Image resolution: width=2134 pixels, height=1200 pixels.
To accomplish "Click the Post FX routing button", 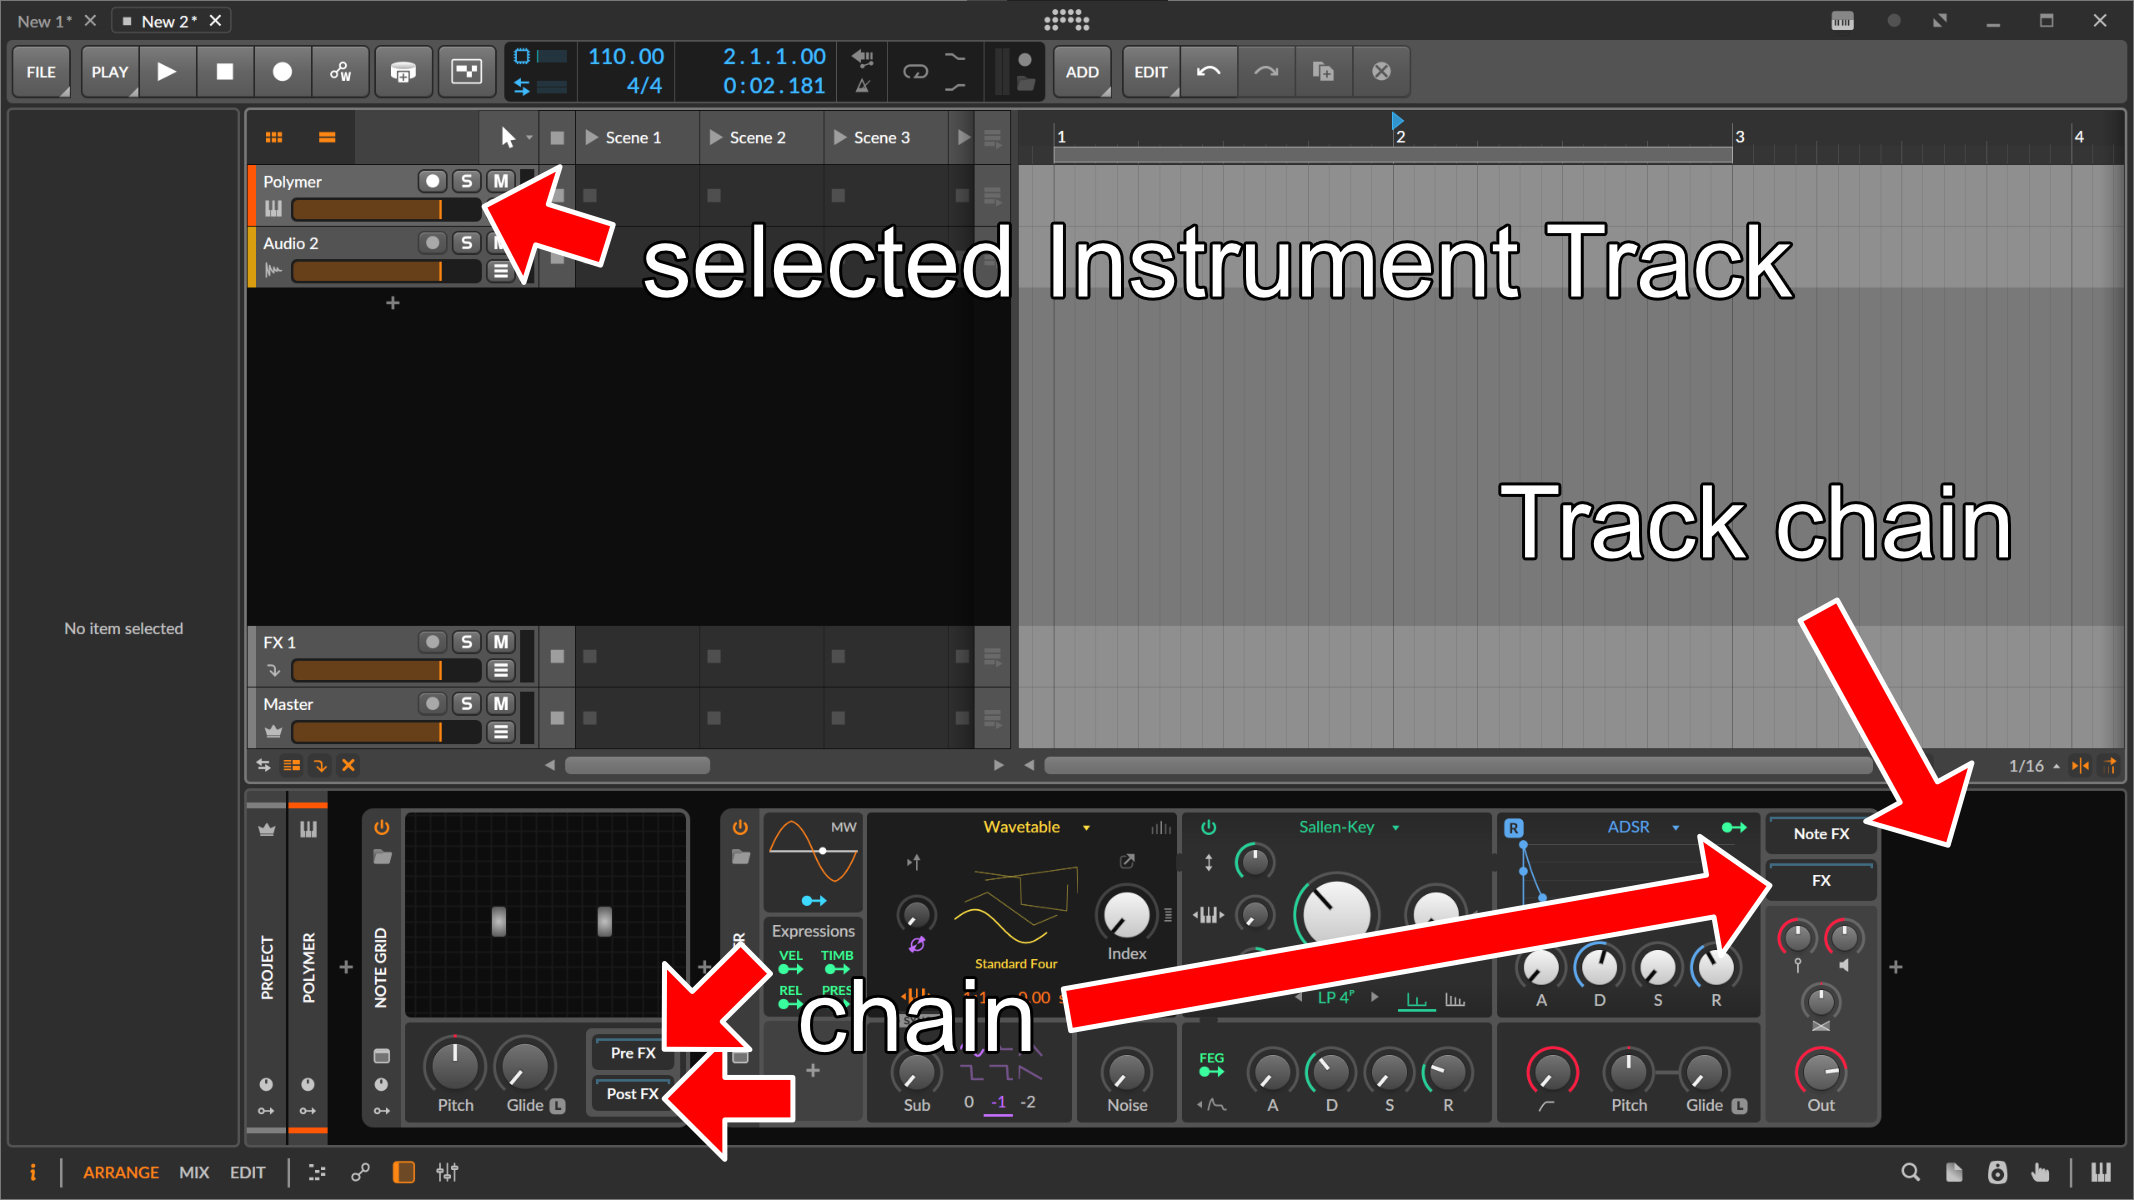I will point(635,1093).
